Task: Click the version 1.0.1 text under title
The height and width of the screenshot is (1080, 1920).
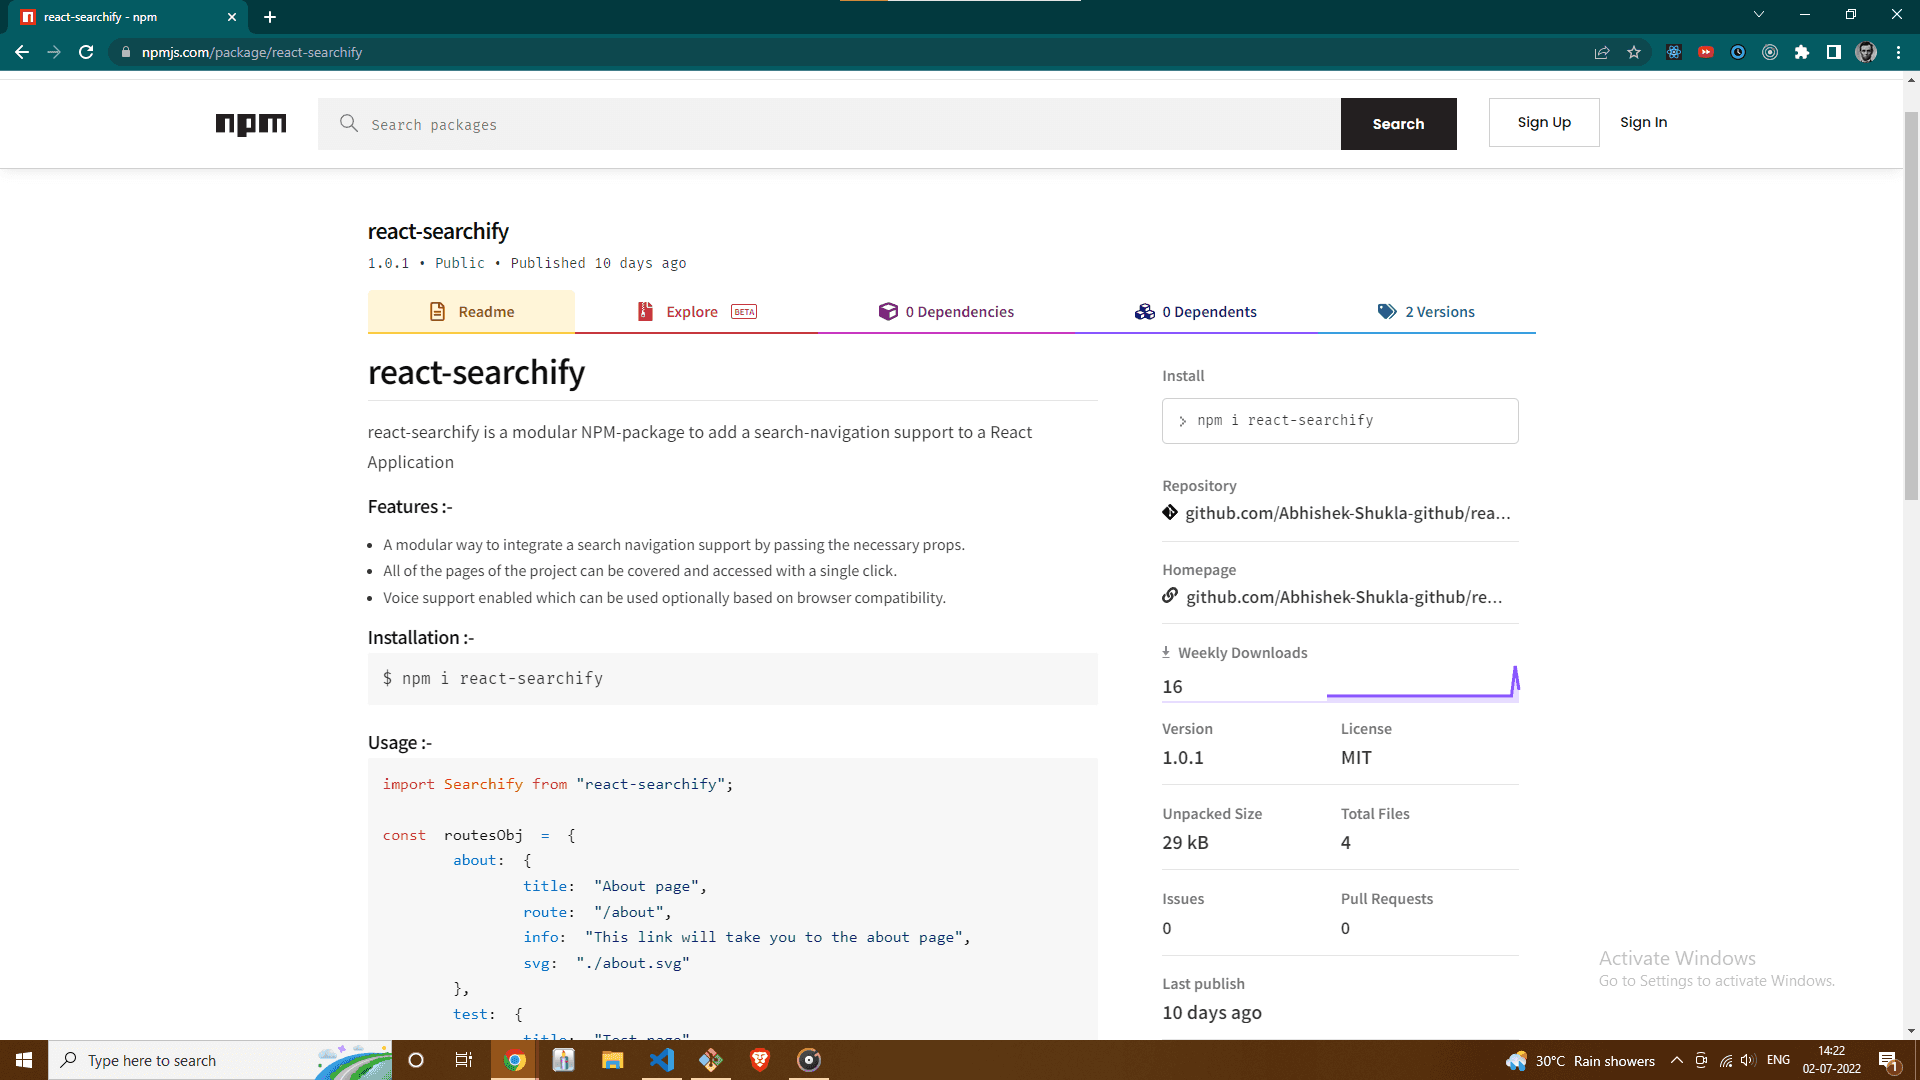Action: click(x=388, y=263)
